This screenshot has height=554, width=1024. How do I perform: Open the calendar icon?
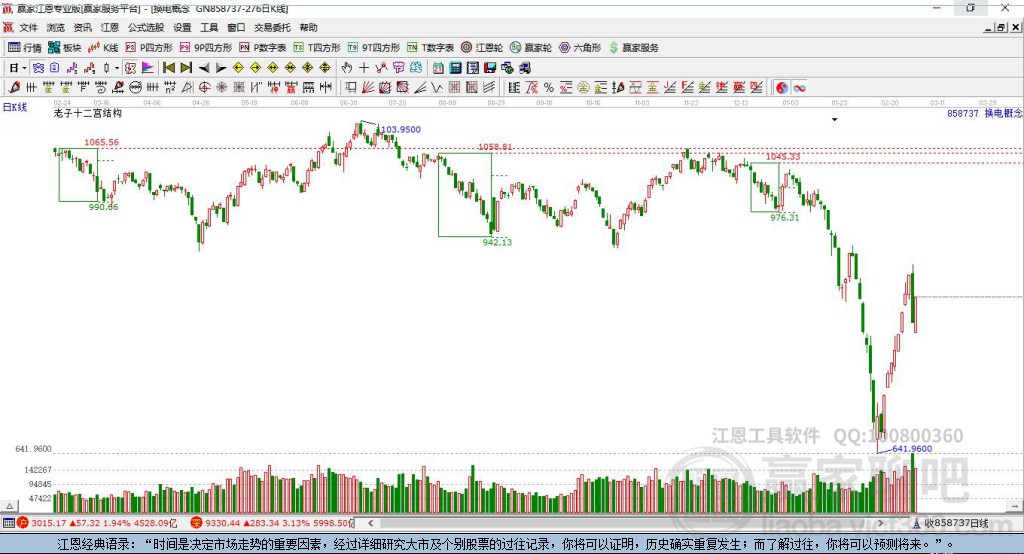[438, 68]
